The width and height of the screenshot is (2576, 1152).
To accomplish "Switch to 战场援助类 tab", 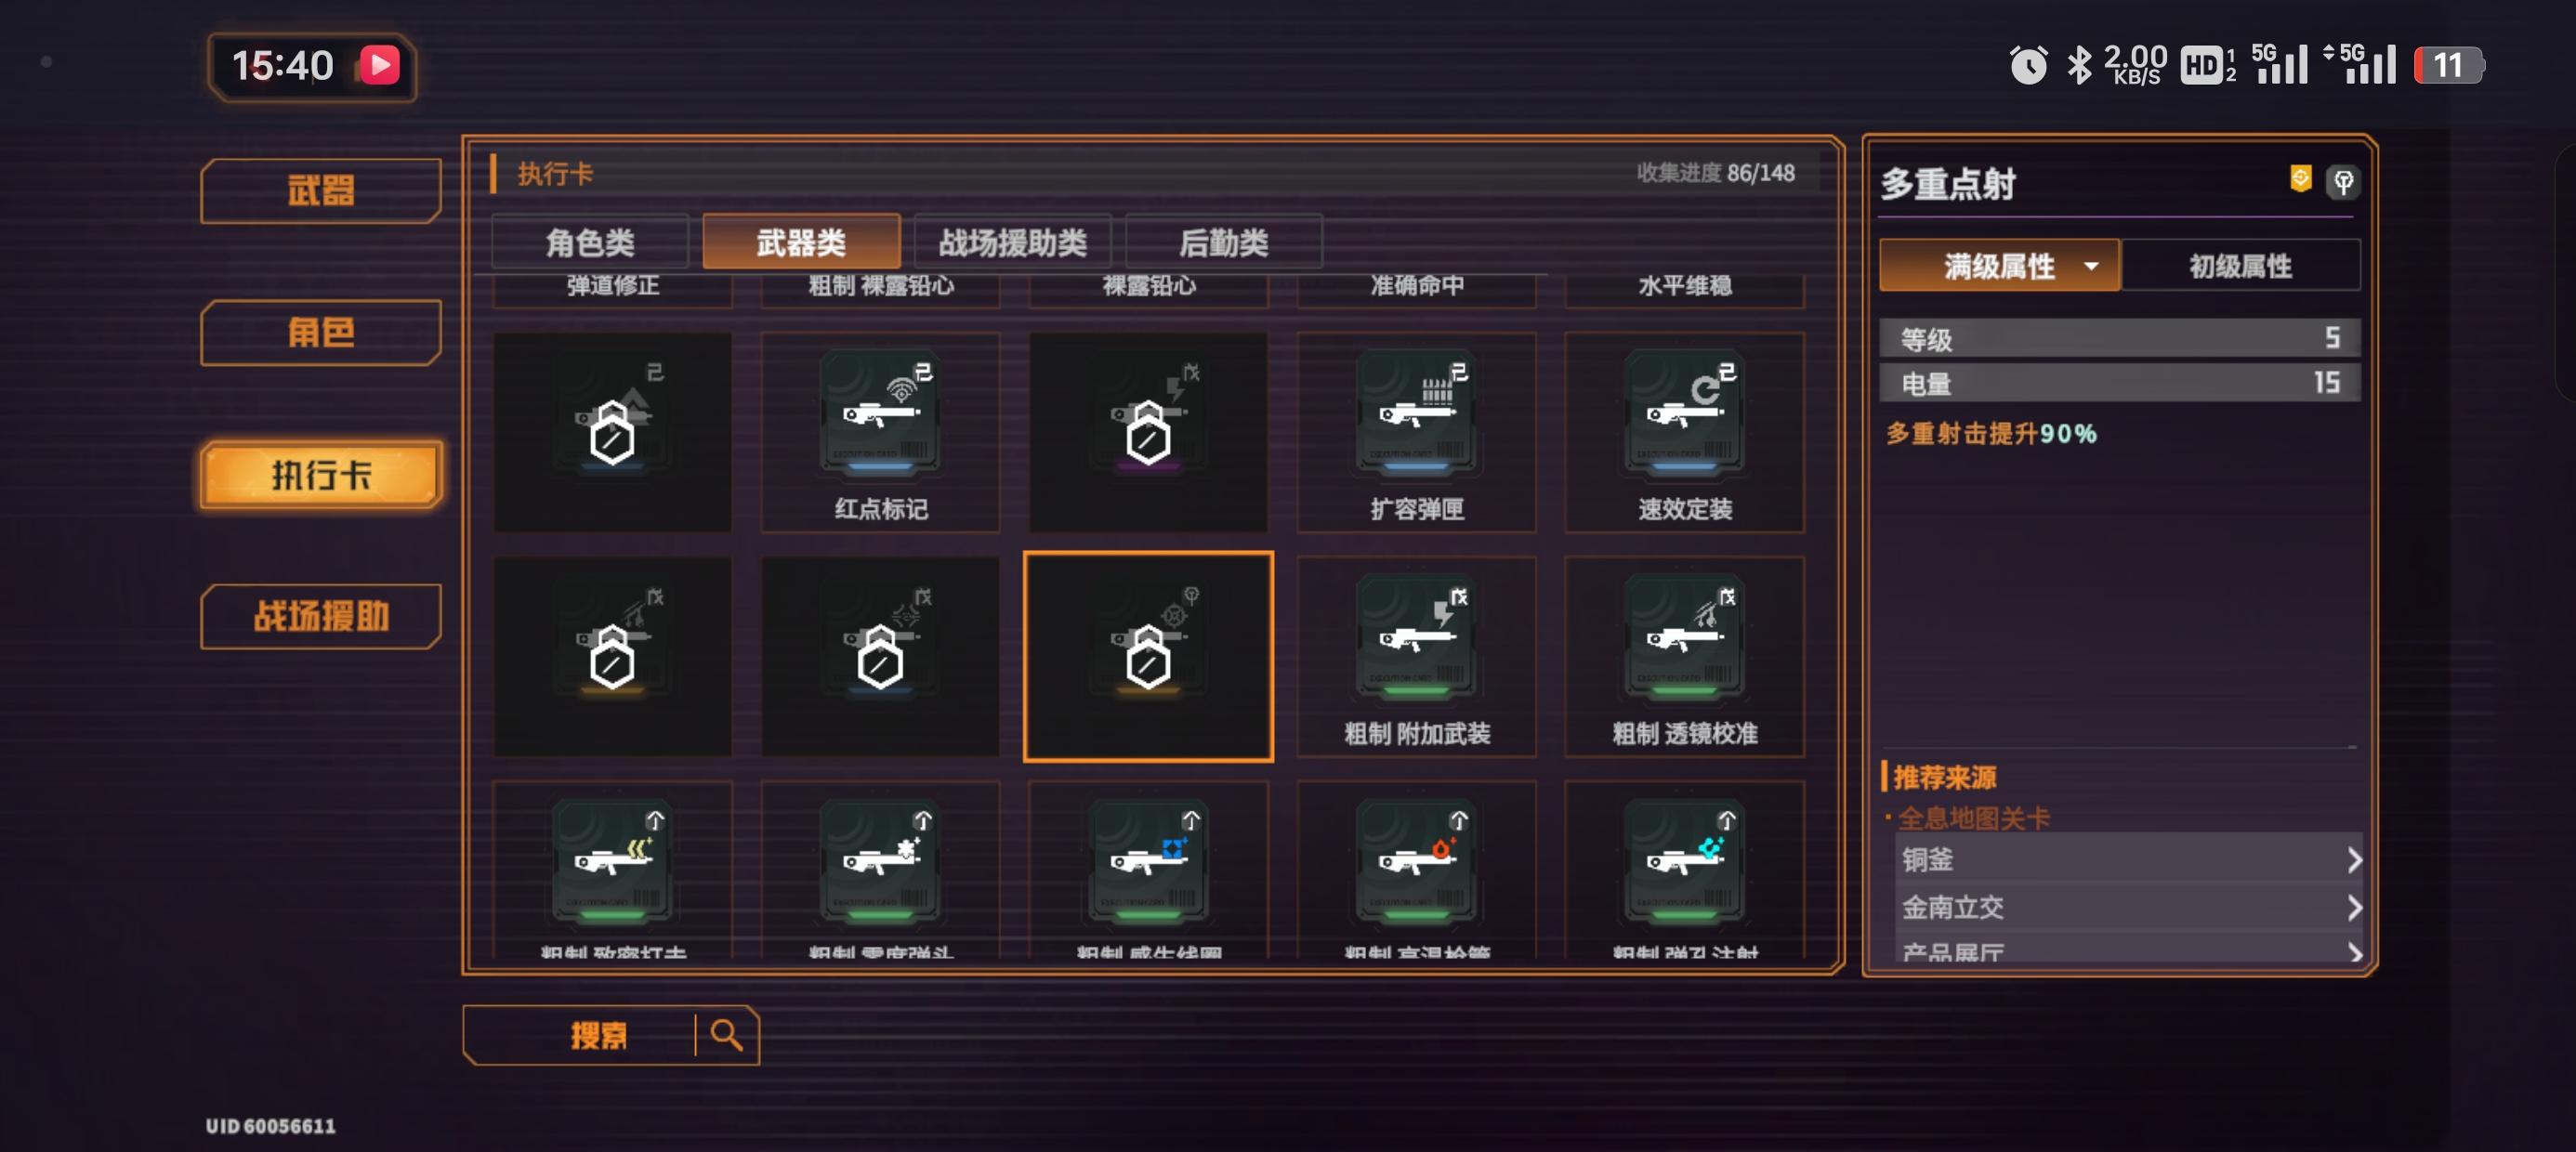I will [1012, 242].
